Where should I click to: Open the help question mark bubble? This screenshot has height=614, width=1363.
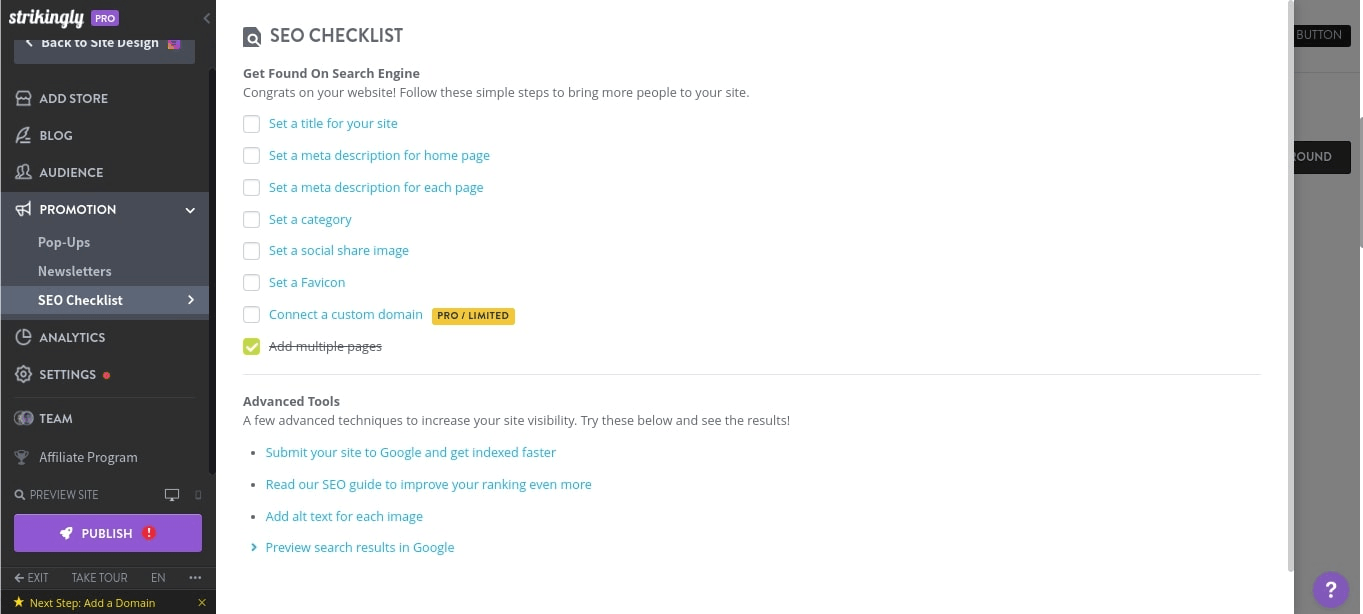[x=1330, y=590]
